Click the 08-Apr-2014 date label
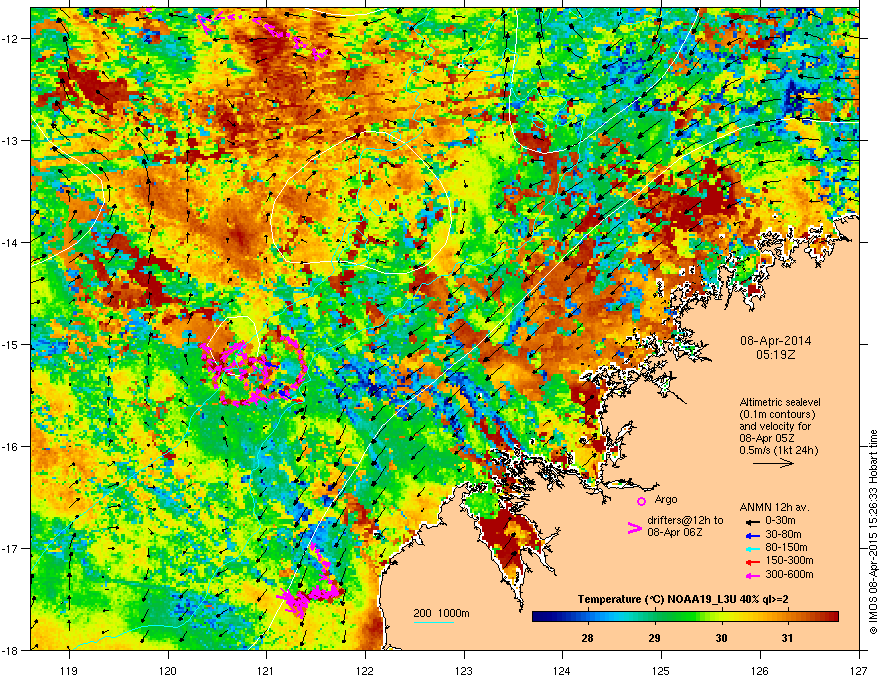The height and width of the screenshot is (680, 880). pos(776,341)
